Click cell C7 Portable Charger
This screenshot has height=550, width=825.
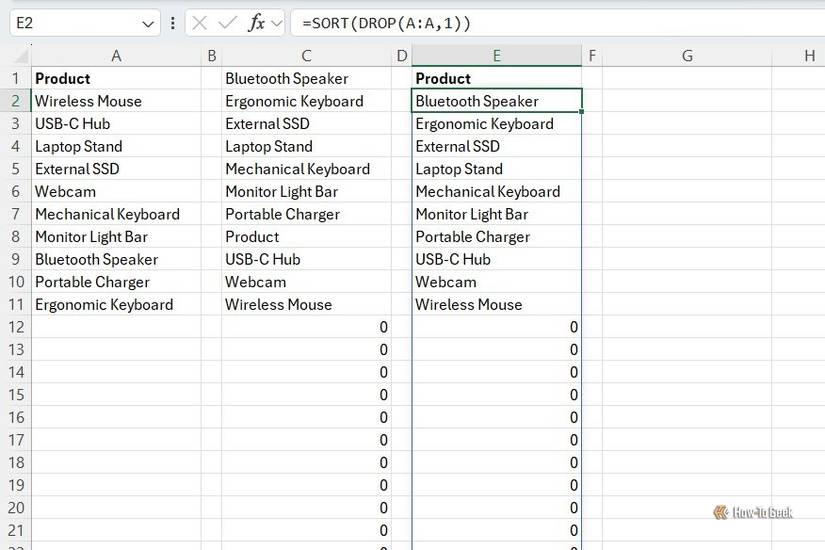click(306, 214)
